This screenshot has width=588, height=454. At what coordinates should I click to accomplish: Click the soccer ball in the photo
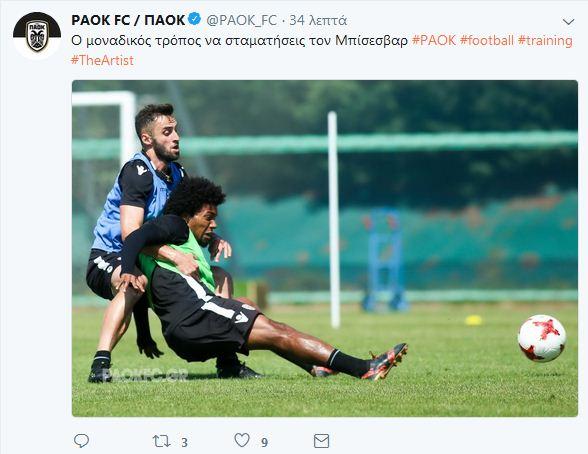[x=542, y=338]
